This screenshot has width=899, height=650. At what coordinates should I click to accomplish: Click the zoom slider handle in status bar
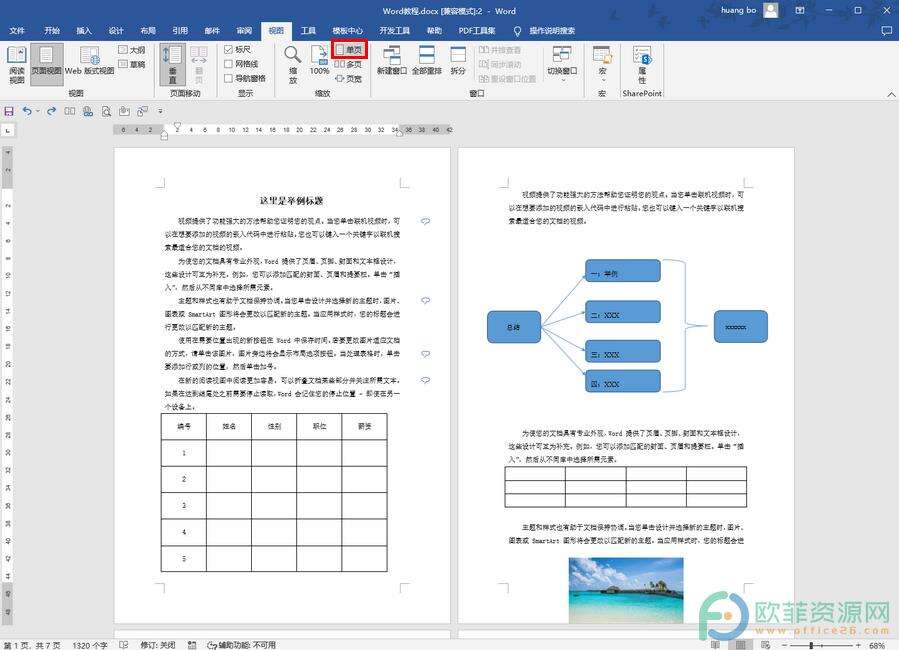pyautogui.click(x=811, y=645)
